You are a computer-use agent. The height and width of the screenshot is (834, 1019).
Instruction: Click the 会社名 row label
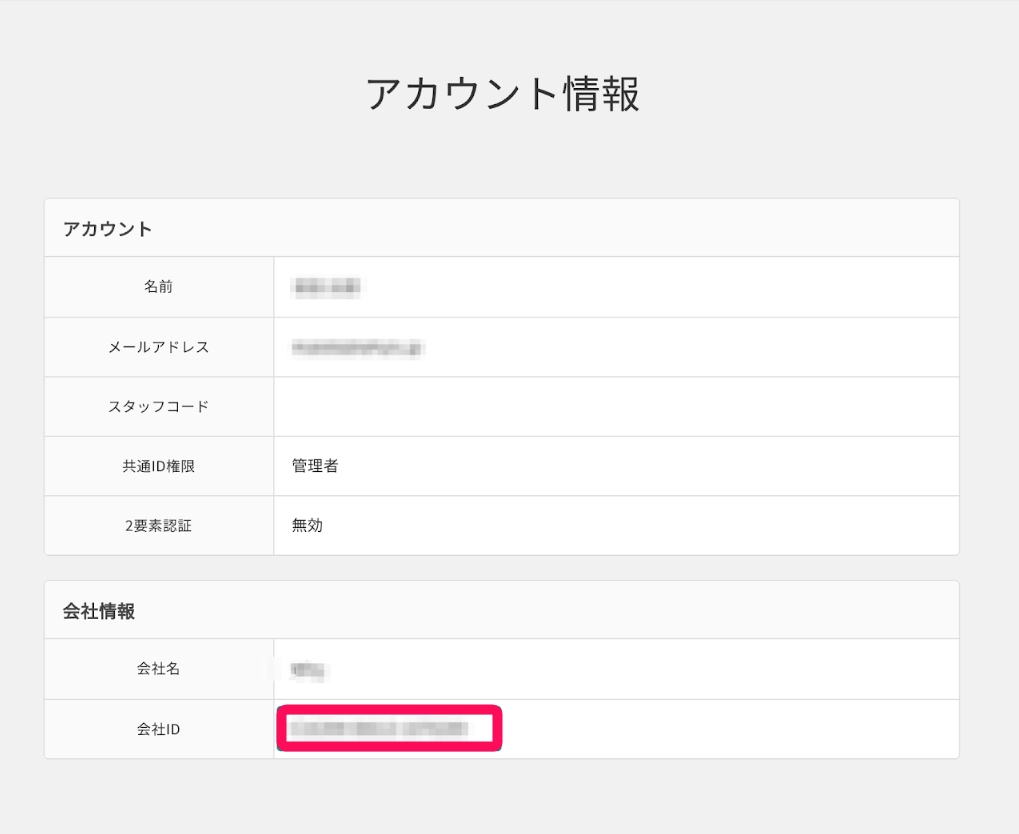point(159,668)
